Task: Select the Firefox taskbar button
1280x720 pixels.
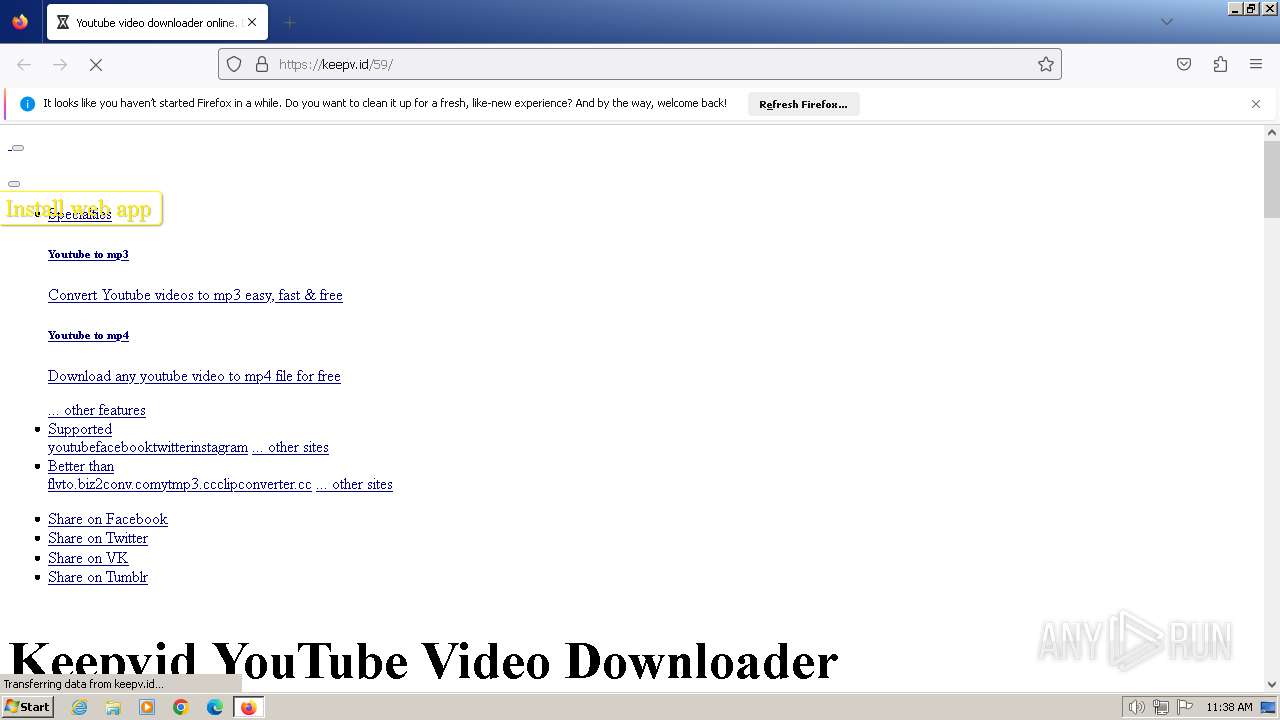Action: tap(248, 707)
